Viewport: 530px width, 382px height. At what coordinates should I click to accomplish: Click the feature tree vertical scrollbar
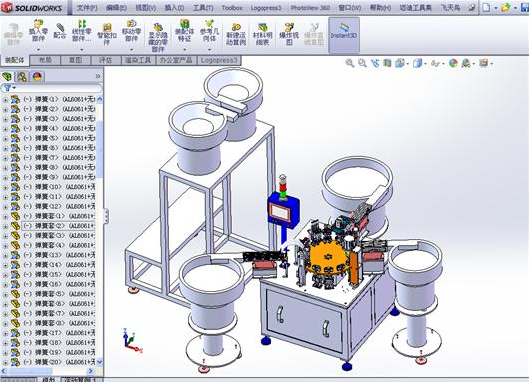[x=99, y=149]
